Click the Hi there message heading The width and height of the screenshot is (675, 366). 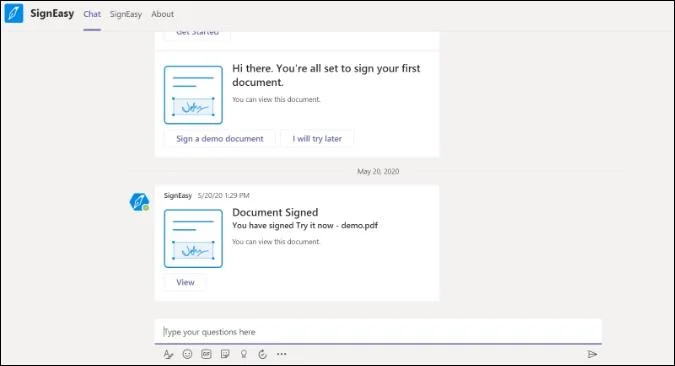[326, 75]
